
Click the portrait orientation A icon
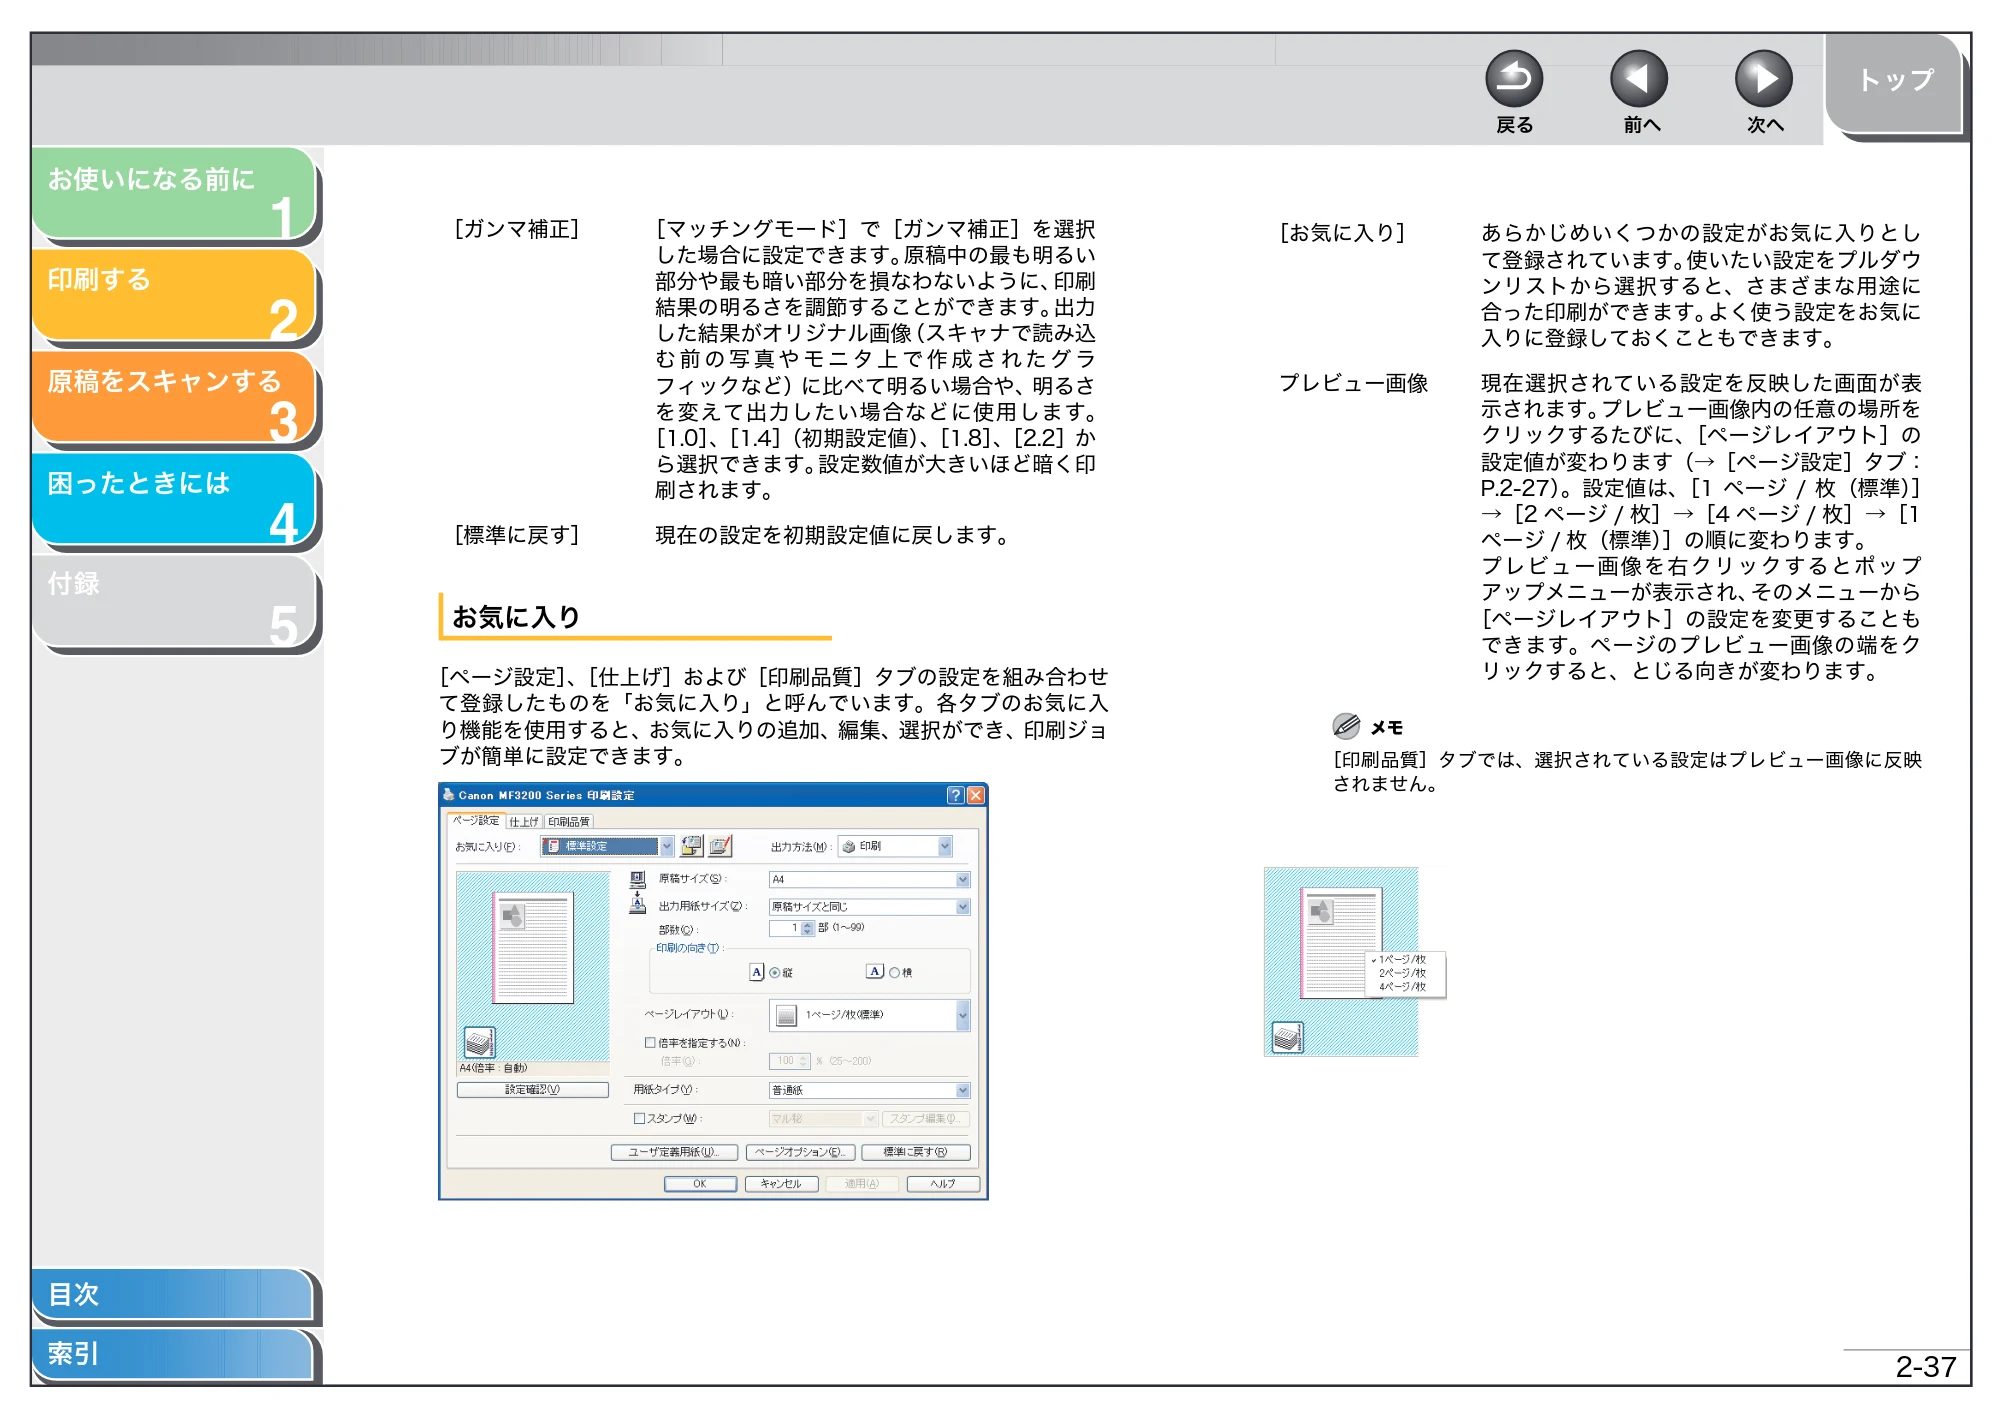[757, 972]
